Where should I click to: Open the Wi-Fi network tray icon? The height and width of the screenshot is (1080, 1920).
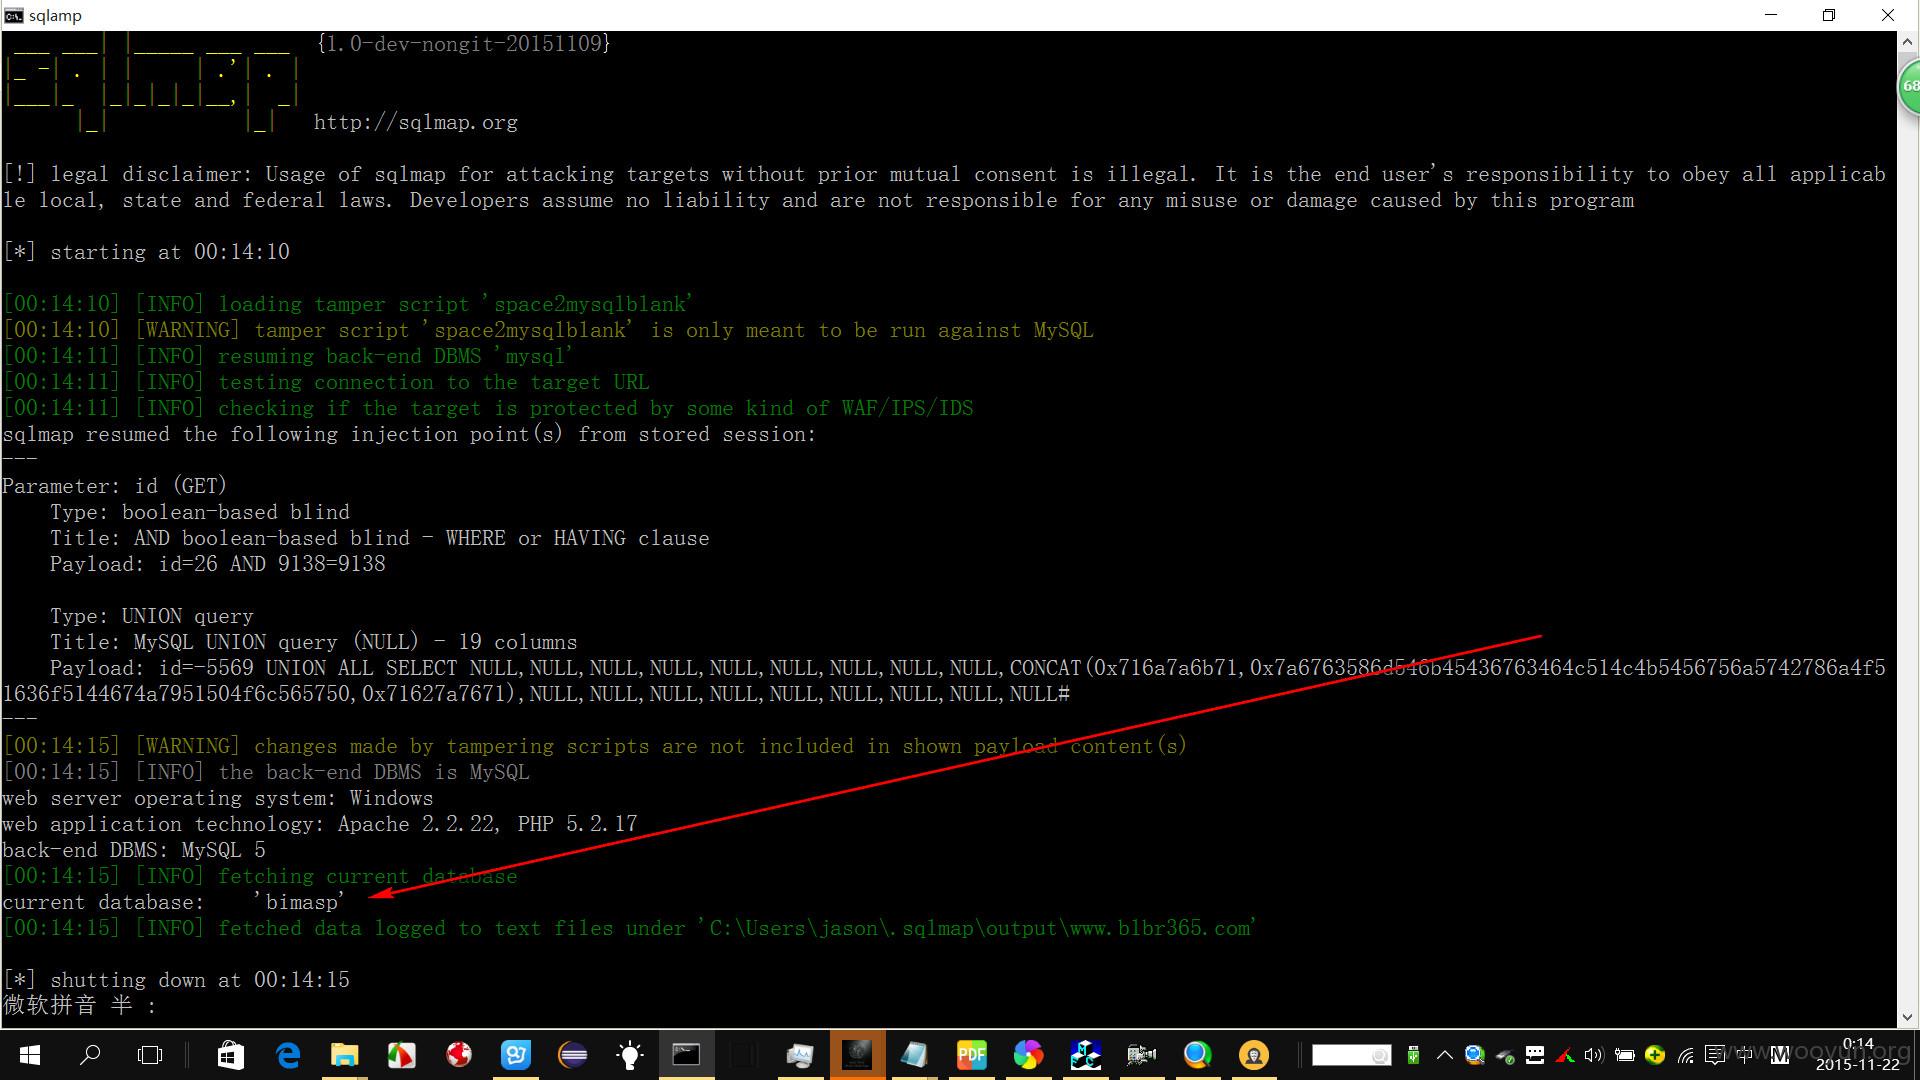click(x=1686, y=1055)
